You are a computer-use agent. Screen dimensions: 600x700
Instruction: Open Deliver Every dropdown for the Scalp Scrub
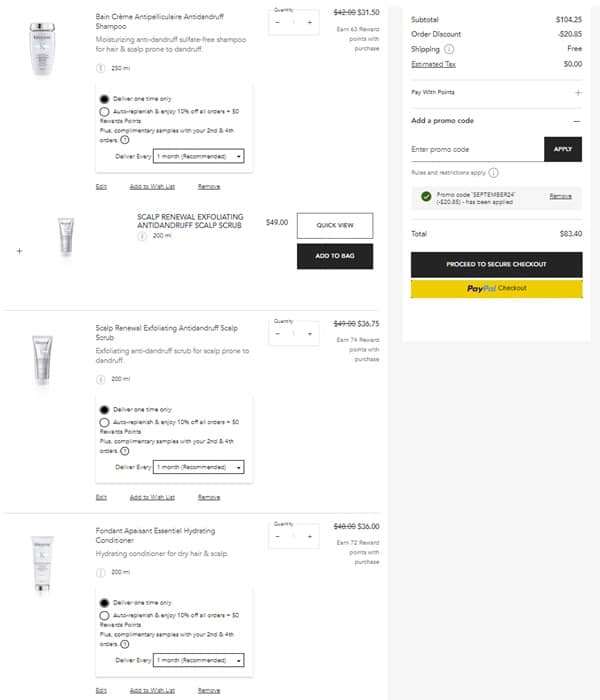coord(199,467)
